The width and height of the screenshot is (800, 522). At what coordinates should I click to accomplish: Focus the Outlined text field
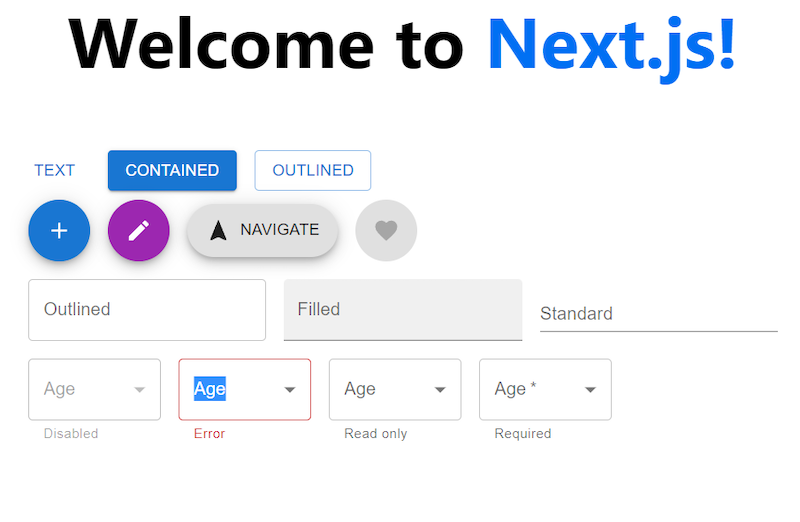point(147,310)
